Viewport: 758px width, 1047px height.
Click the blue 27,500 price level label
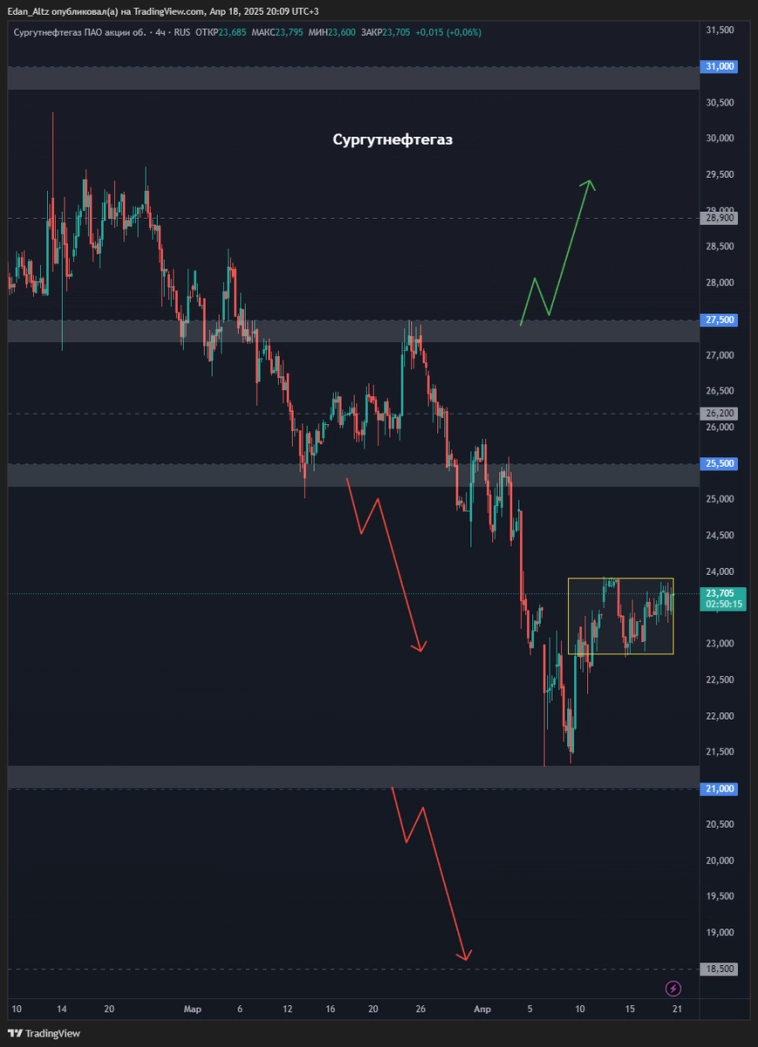pos(720,320)
